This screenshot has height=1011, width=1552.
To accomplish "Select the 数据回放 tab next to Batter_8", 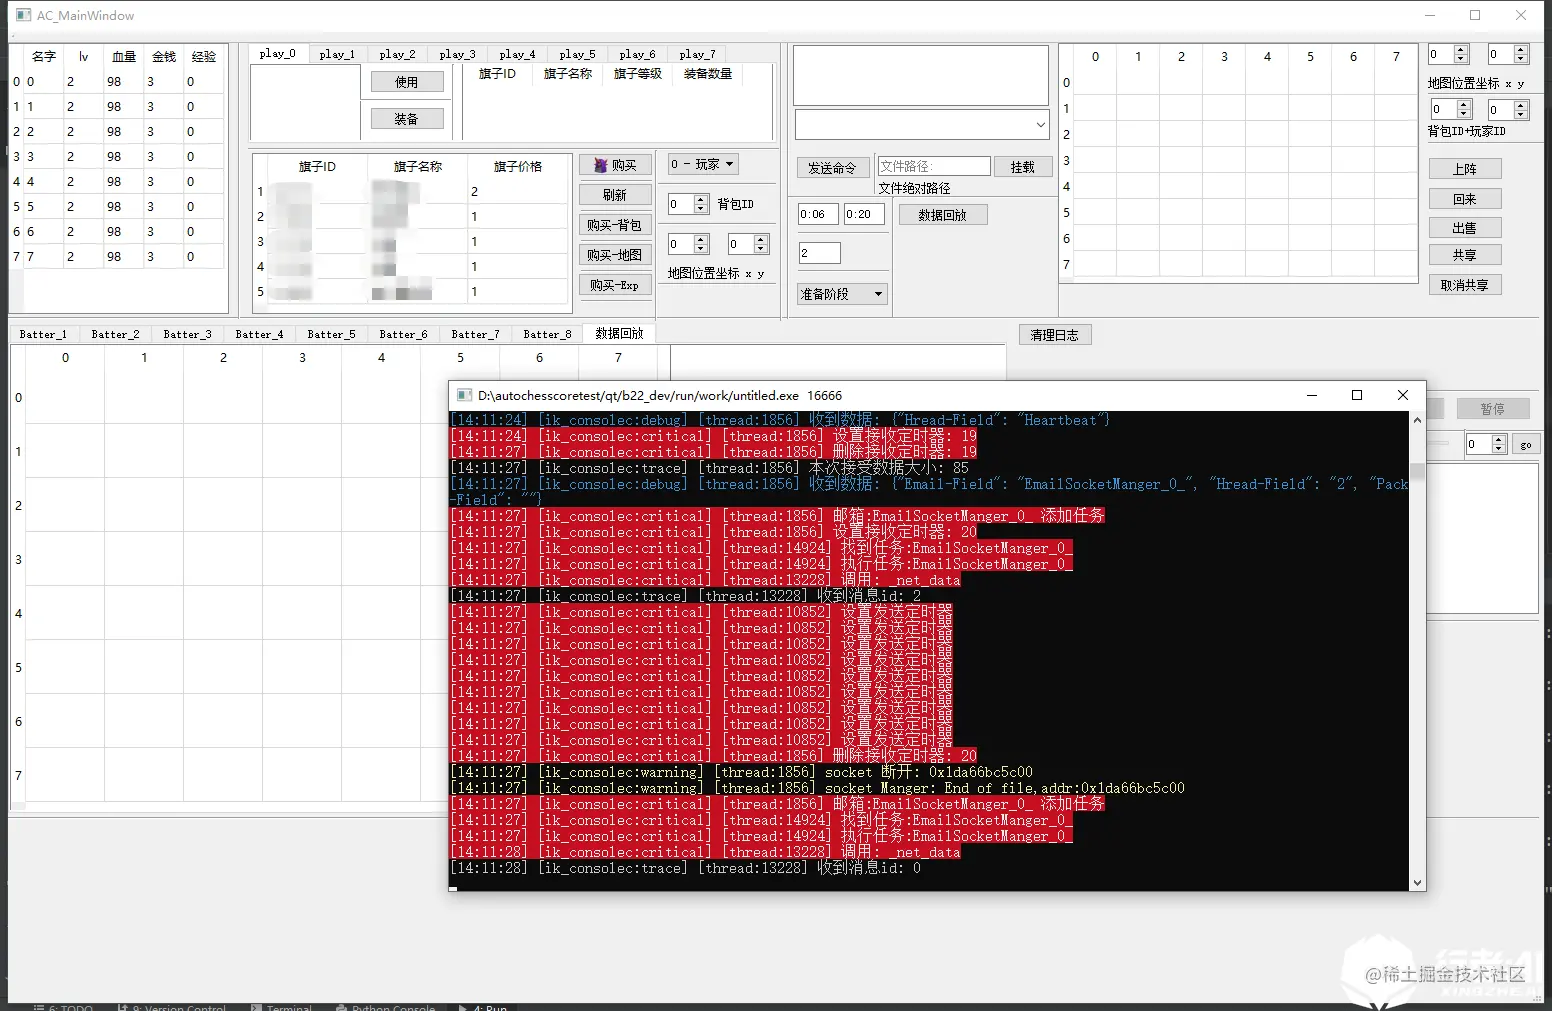I will [x=620, y=333].
